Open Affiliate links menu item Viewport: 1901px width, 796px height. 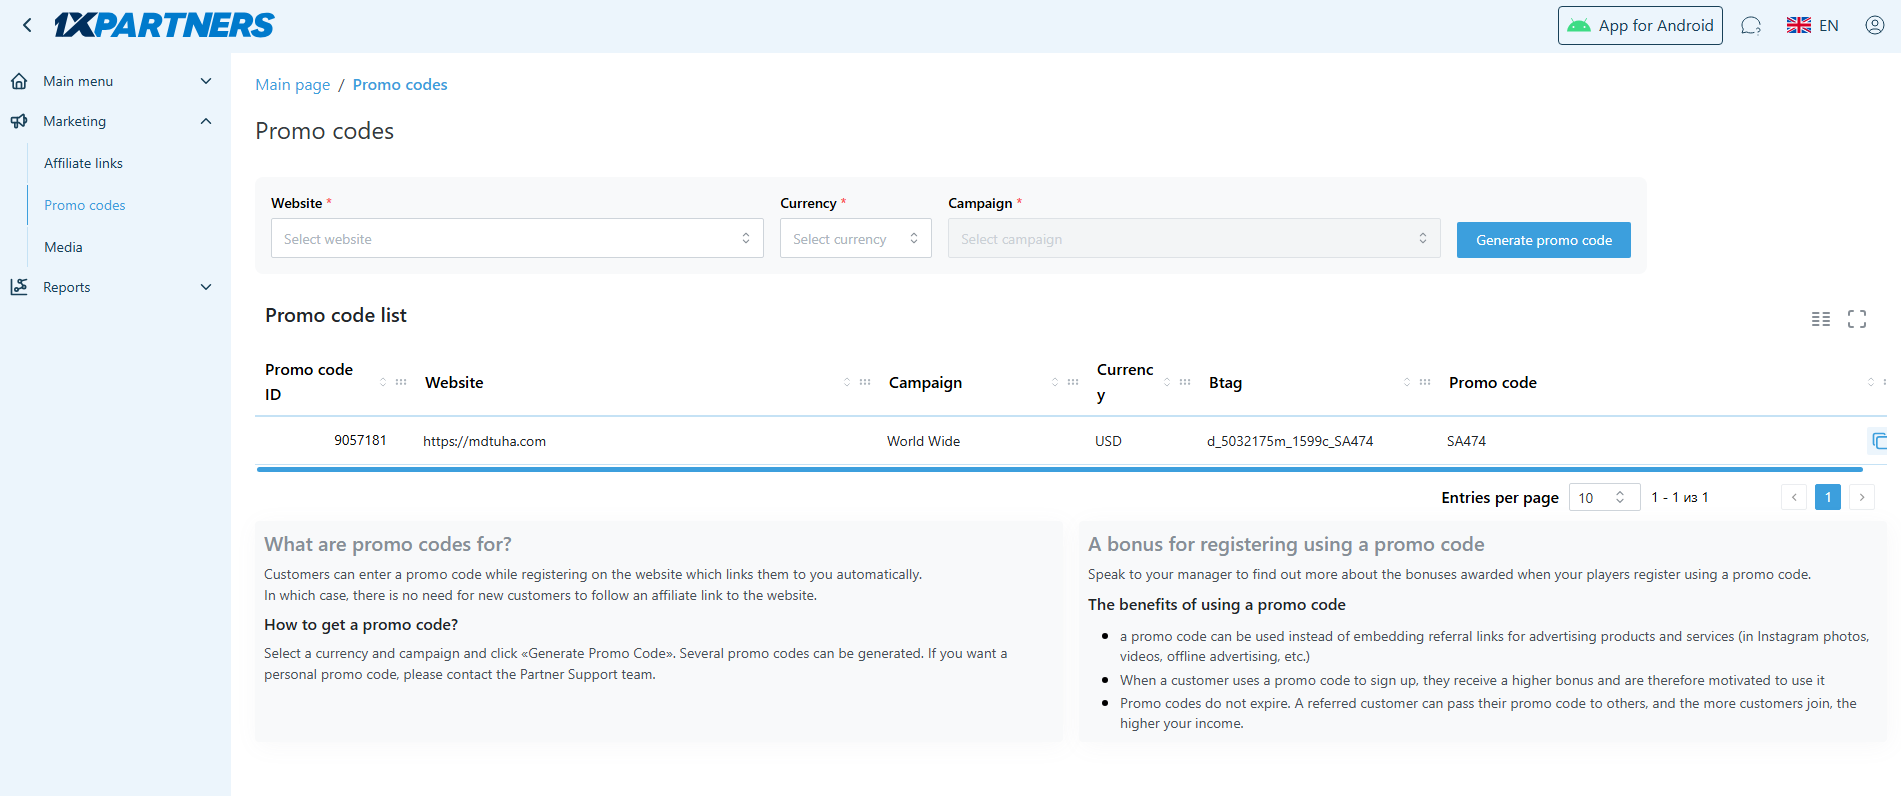(x=83, y=163)
